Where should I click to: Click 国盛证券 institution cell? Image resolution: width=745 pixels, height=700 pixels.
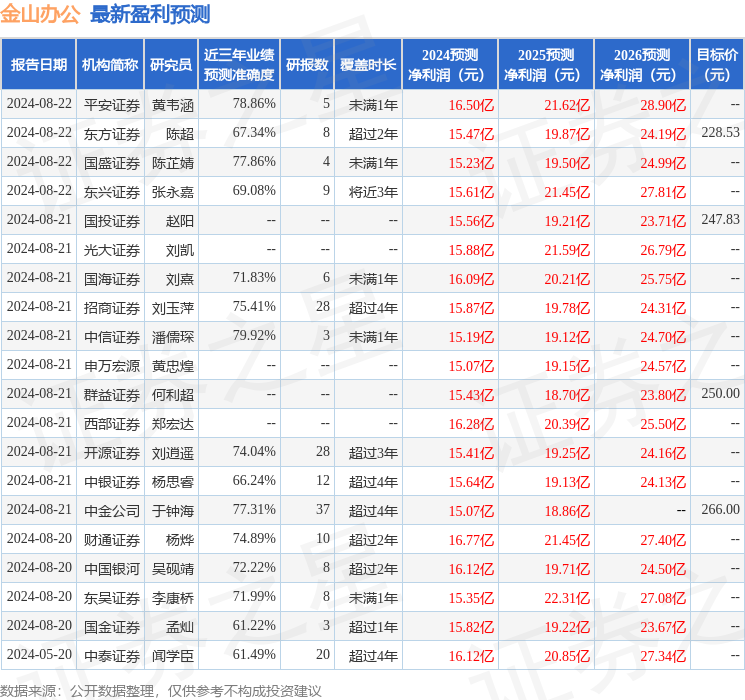coord(112,163)
